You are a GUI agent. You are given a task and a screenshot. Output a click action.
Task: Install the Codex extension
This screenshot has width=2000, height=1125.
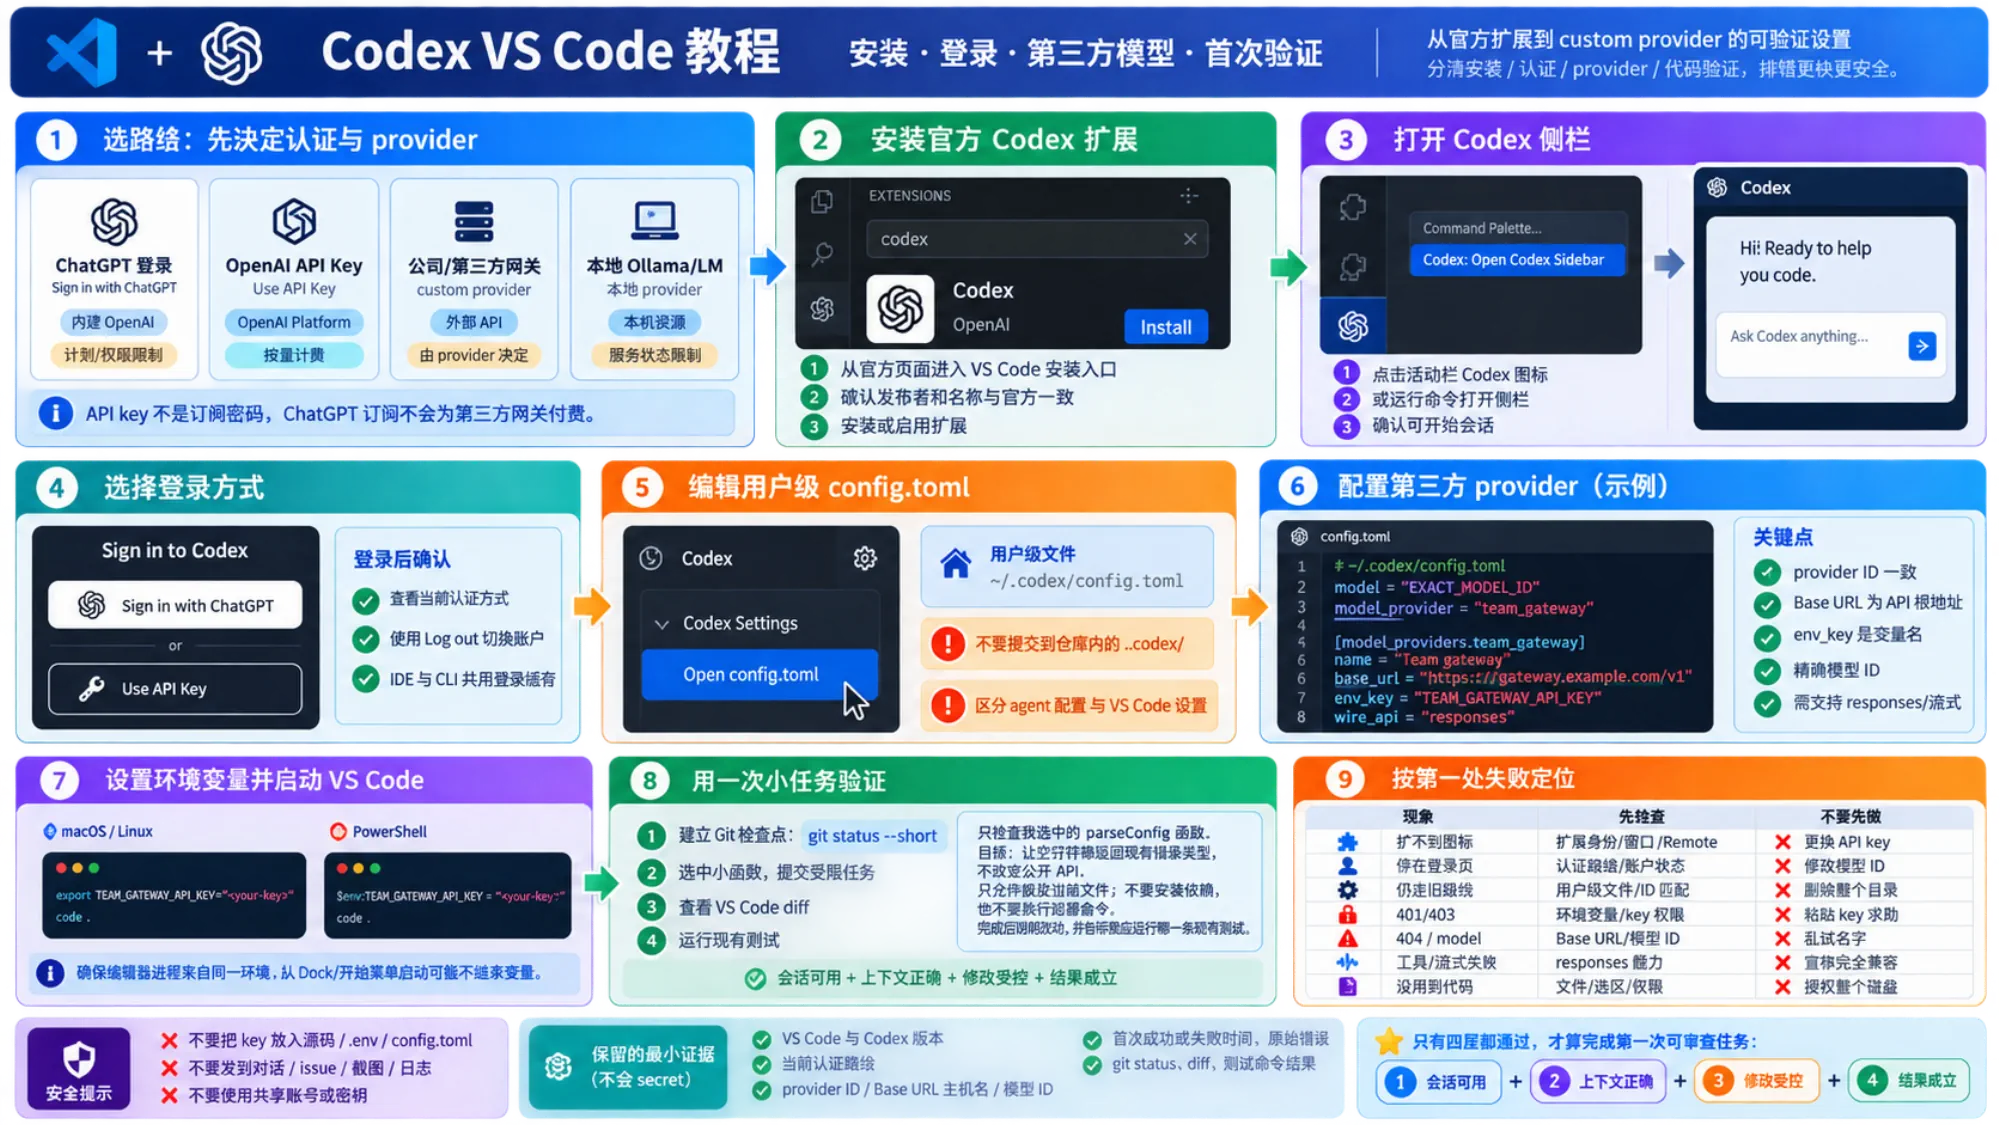tap(1166, 327)
